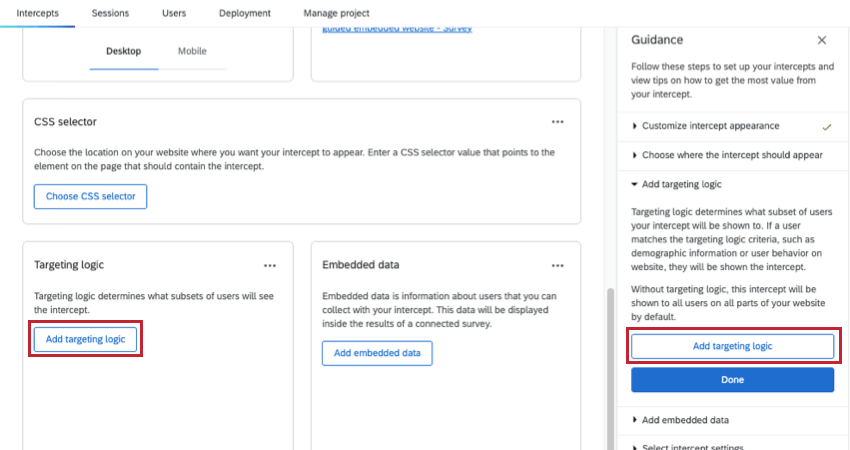Expand Add embedded data guidance step
This screenshot has height=450, width=850.
point(685,420)
